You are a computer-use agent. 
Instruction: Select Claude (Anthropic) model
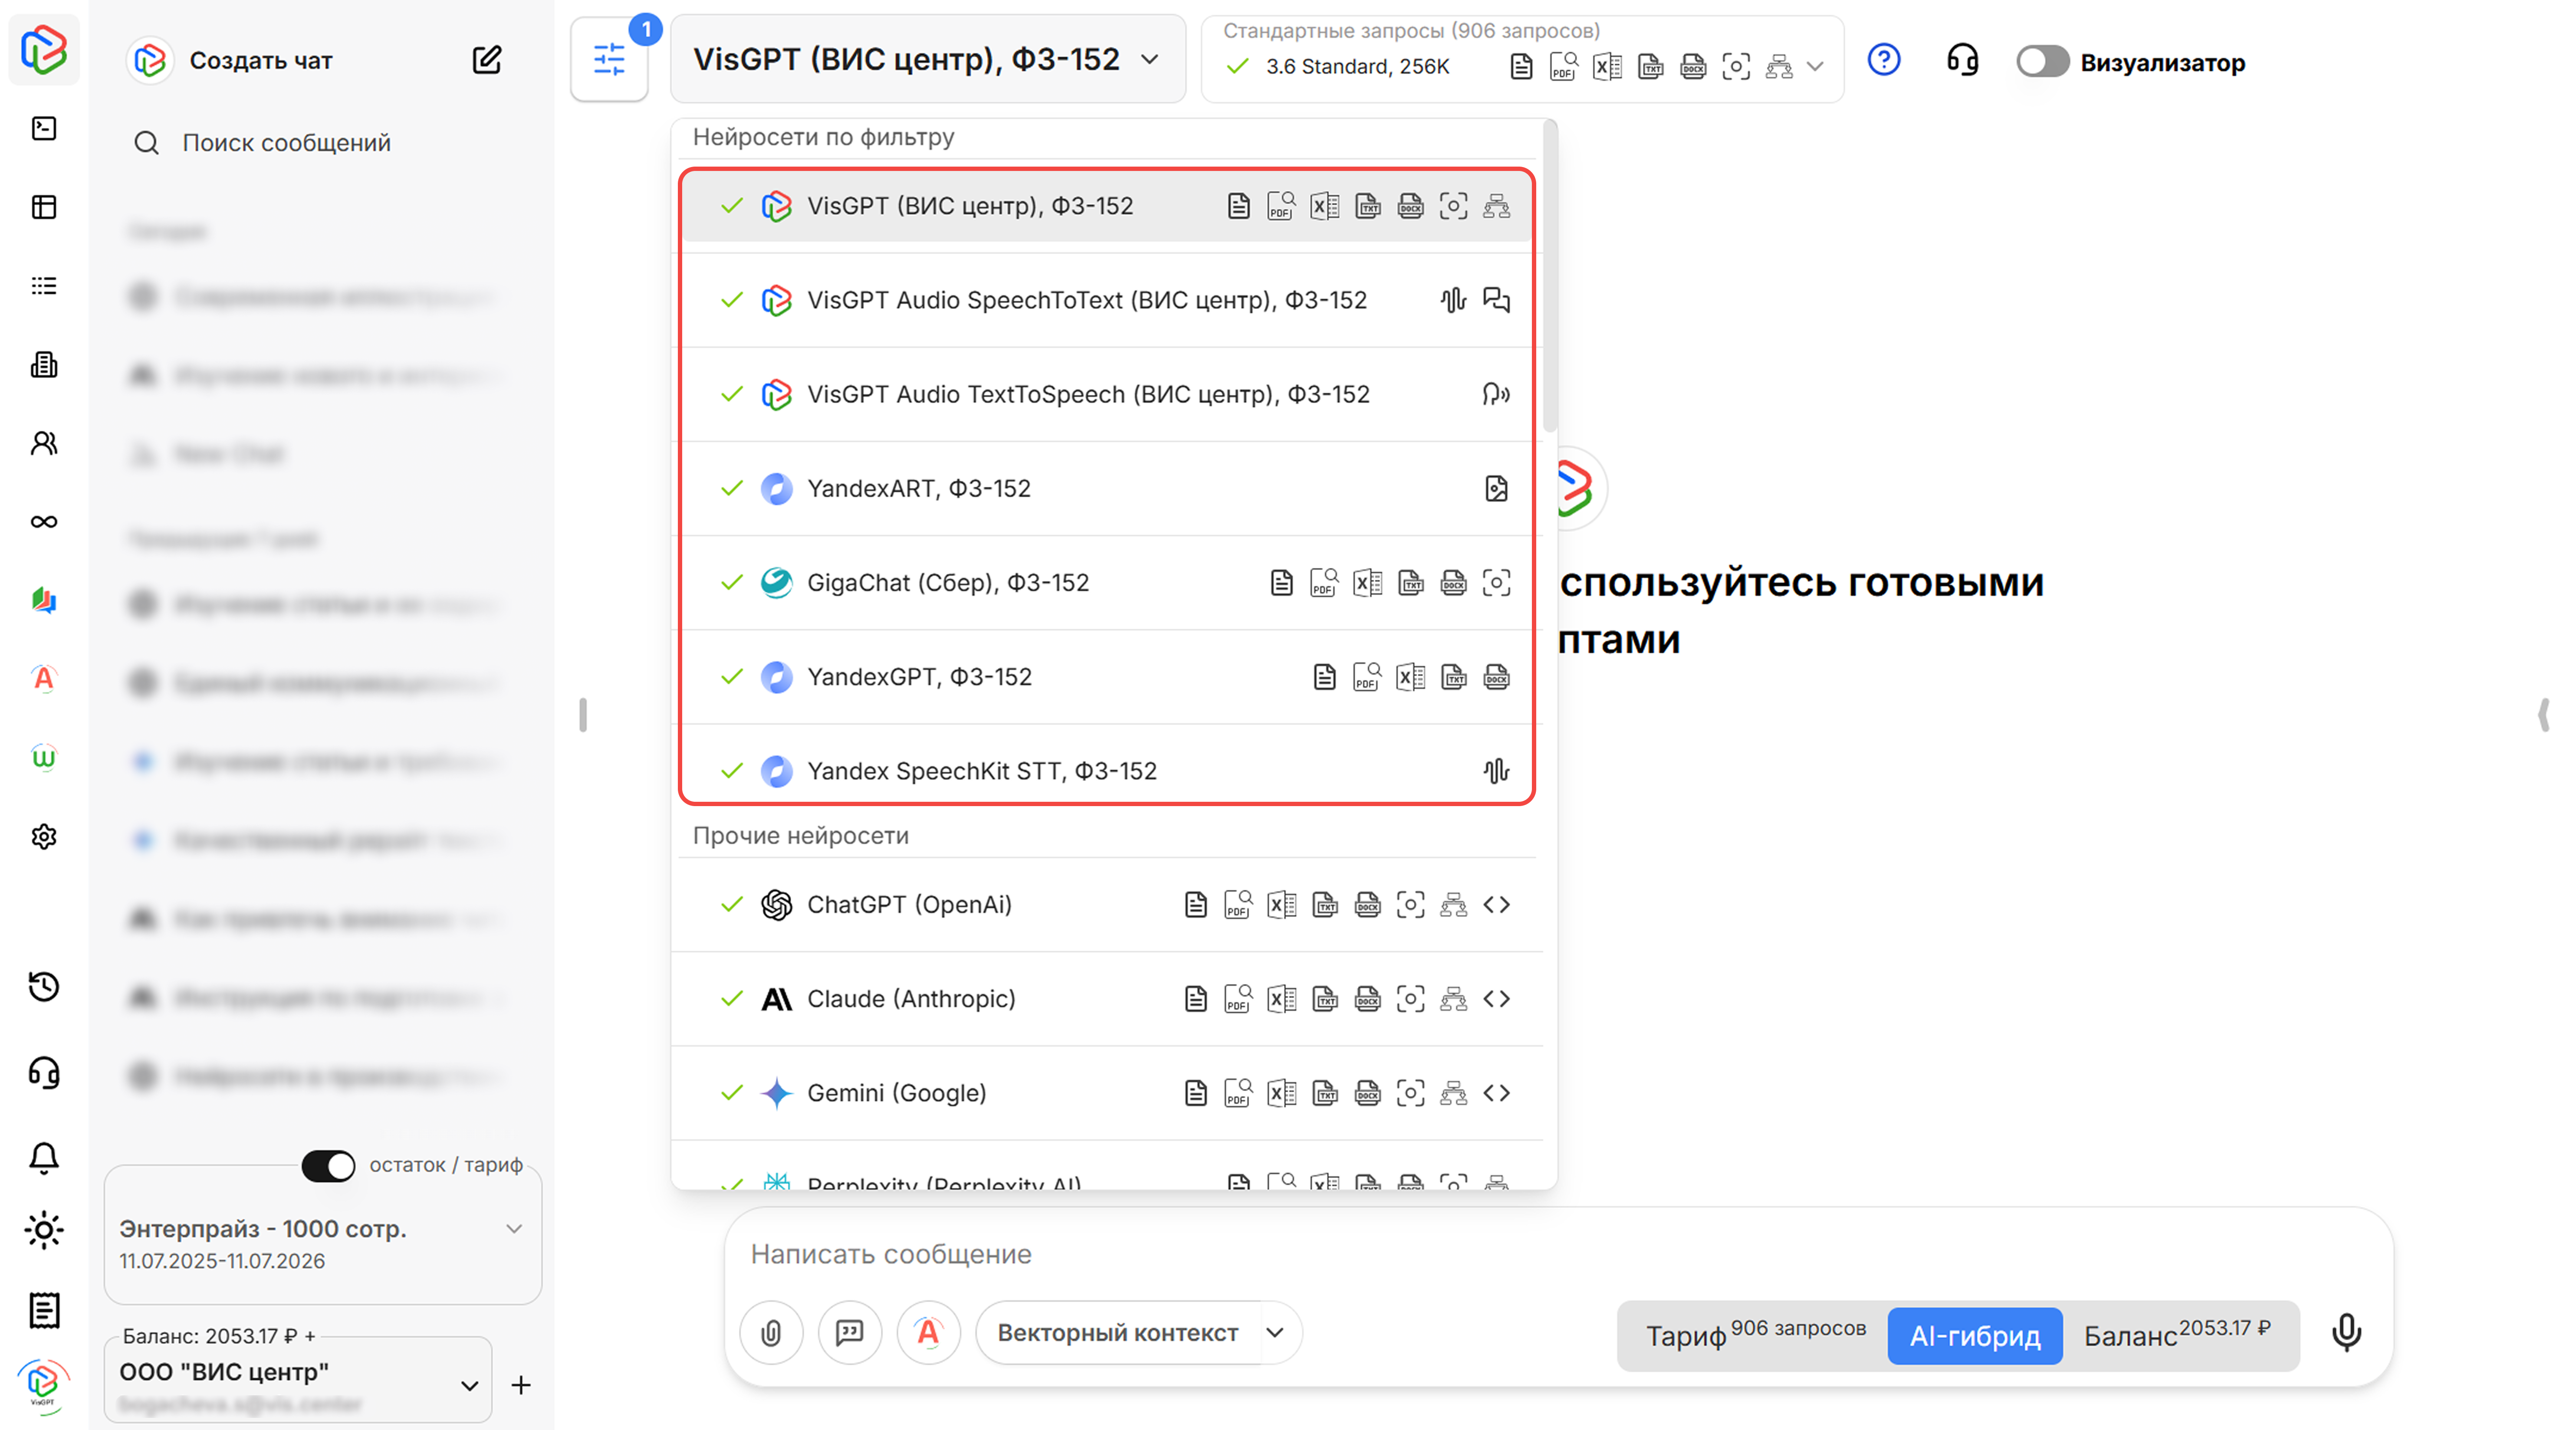tap(1107, 999)
